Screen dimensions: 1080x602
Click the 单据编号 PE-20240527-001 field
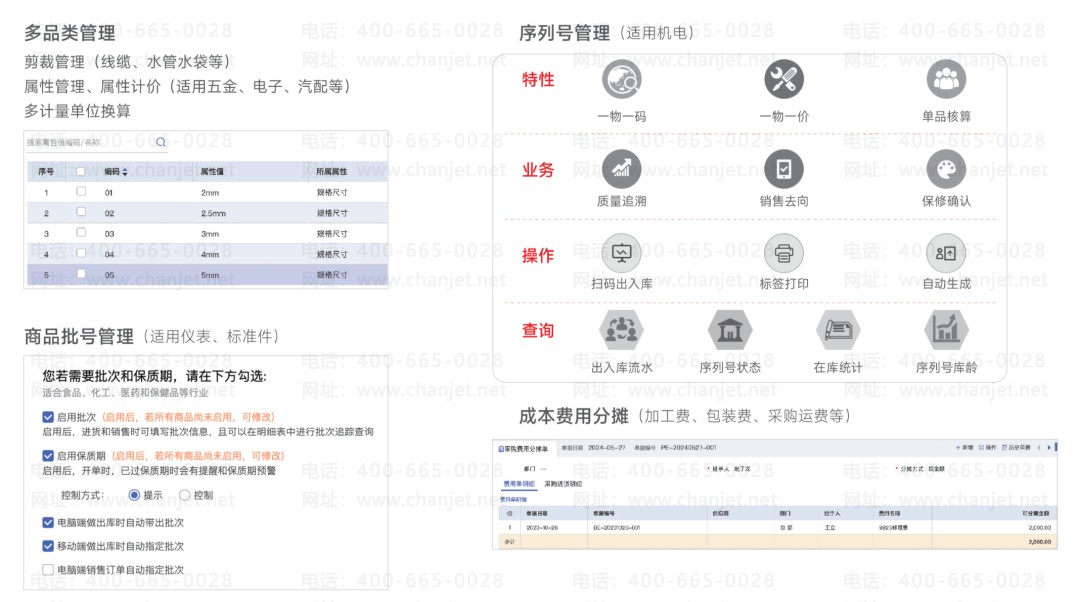coord(676,448)
